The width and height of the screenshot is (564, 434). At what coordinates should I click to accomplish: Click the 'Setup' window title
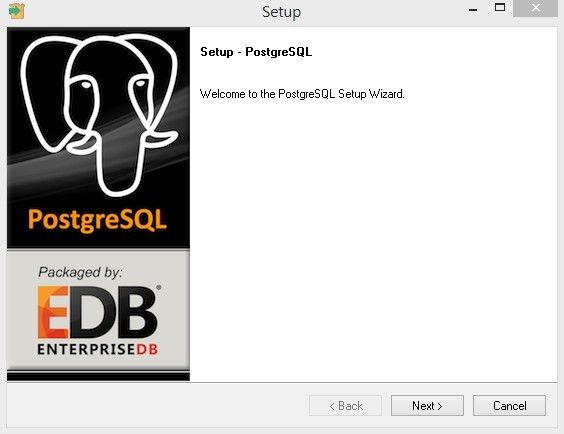point(282,12)
